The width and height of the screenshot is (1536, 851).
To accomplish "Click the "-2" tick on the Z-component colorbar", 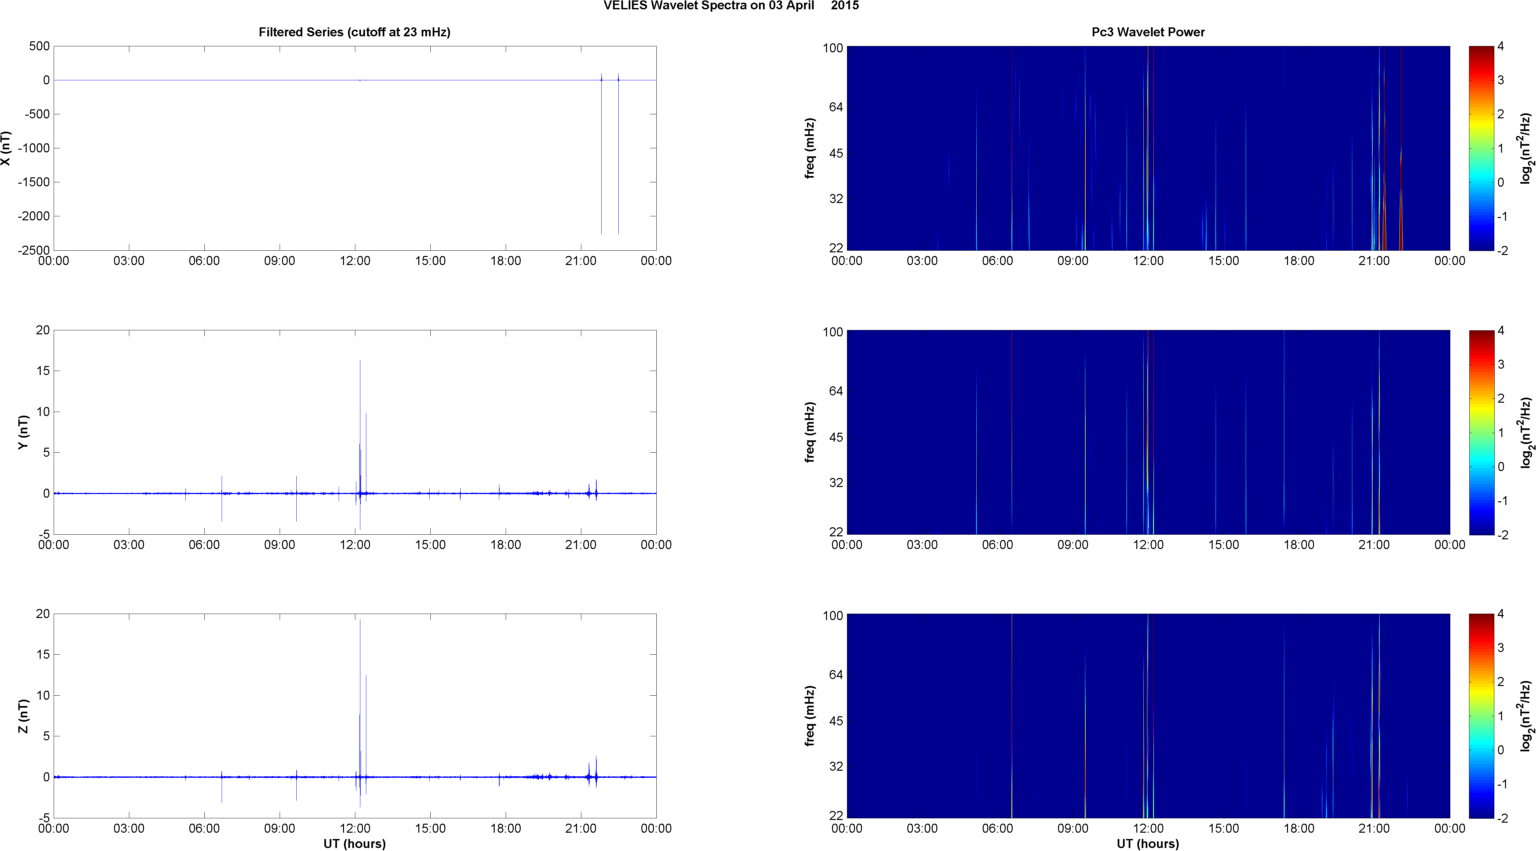I will 1503,818.
